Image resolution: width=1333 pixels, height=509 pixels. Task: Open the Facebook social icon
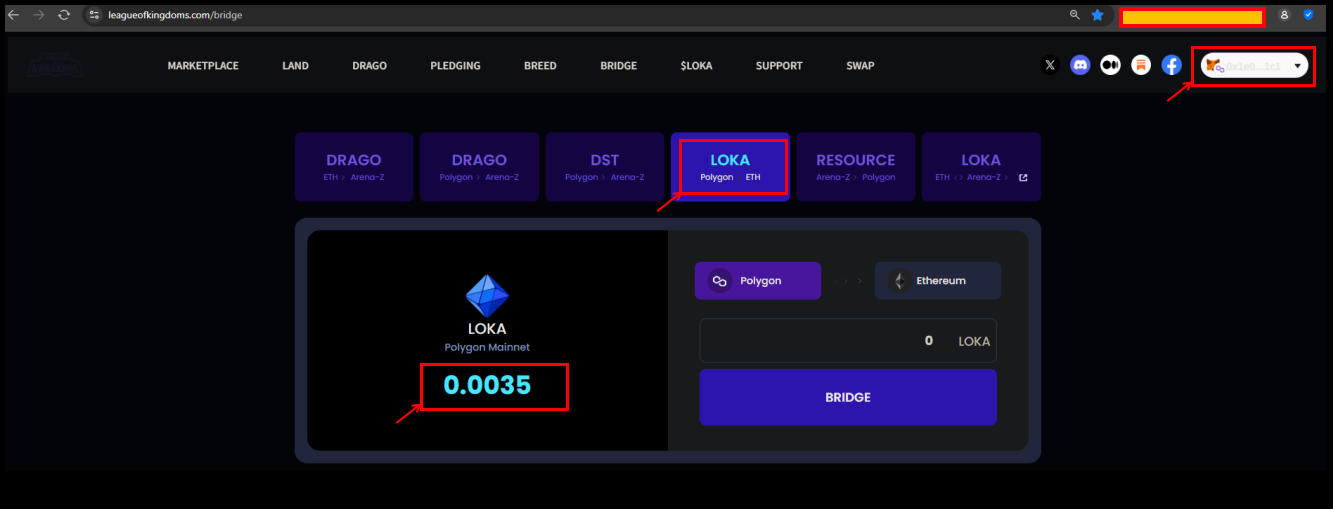1172,65
